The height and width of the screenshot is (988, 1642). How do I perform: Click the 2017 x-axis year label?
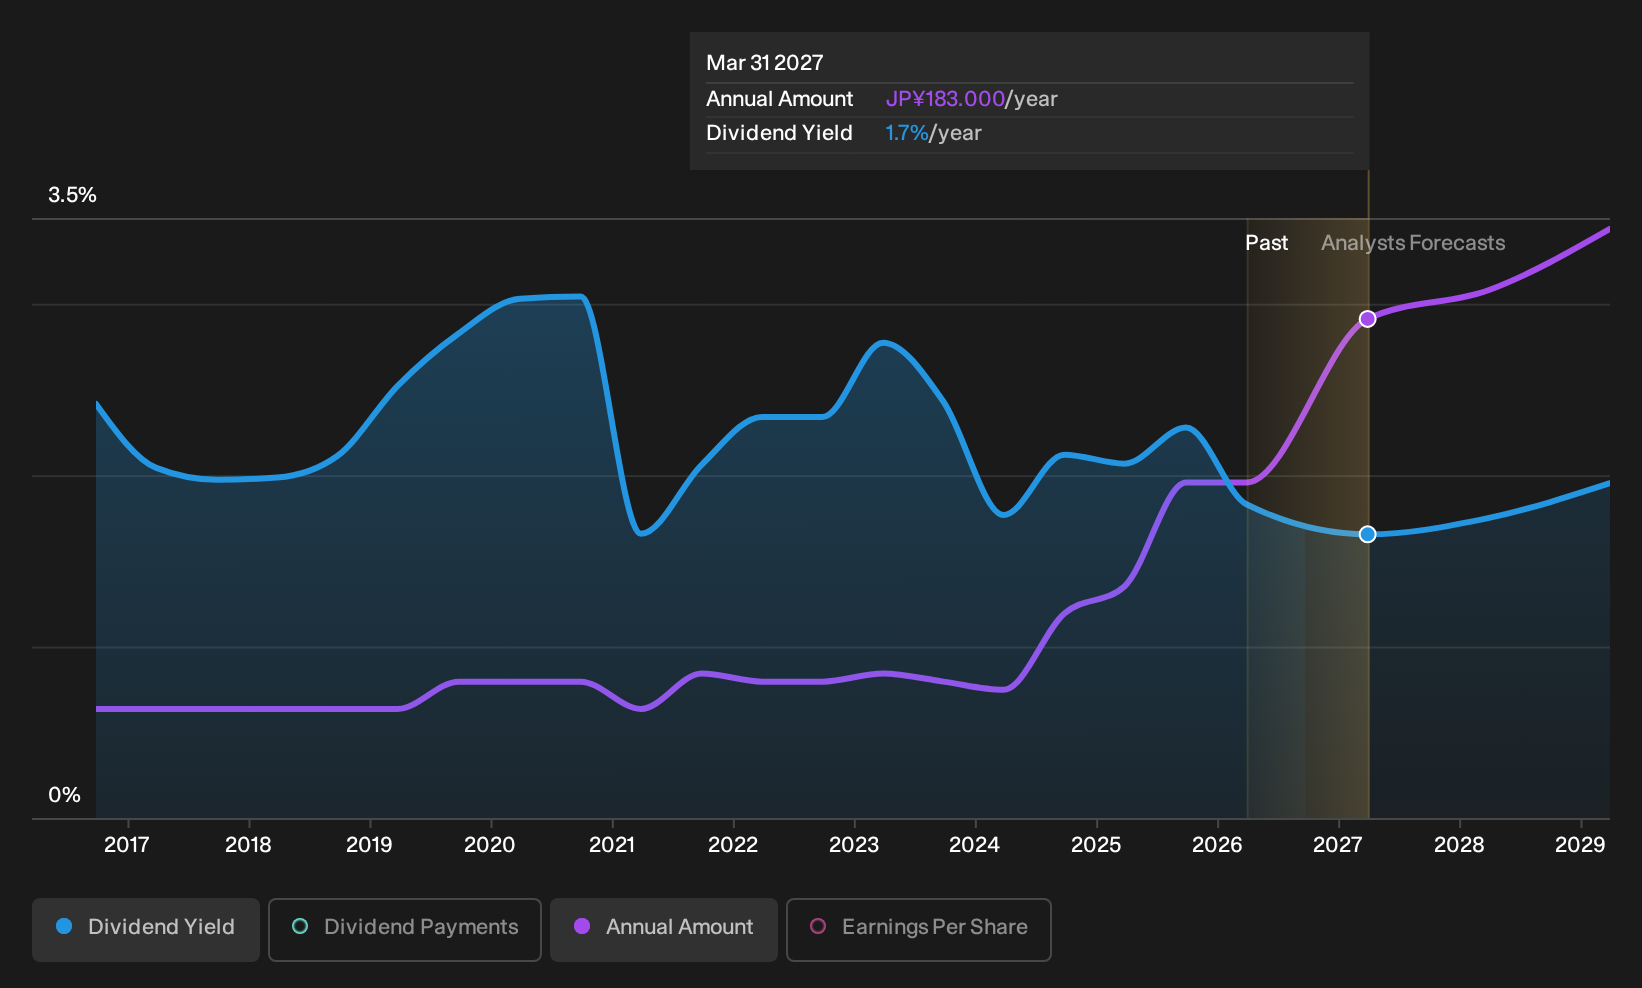(127, 845)
